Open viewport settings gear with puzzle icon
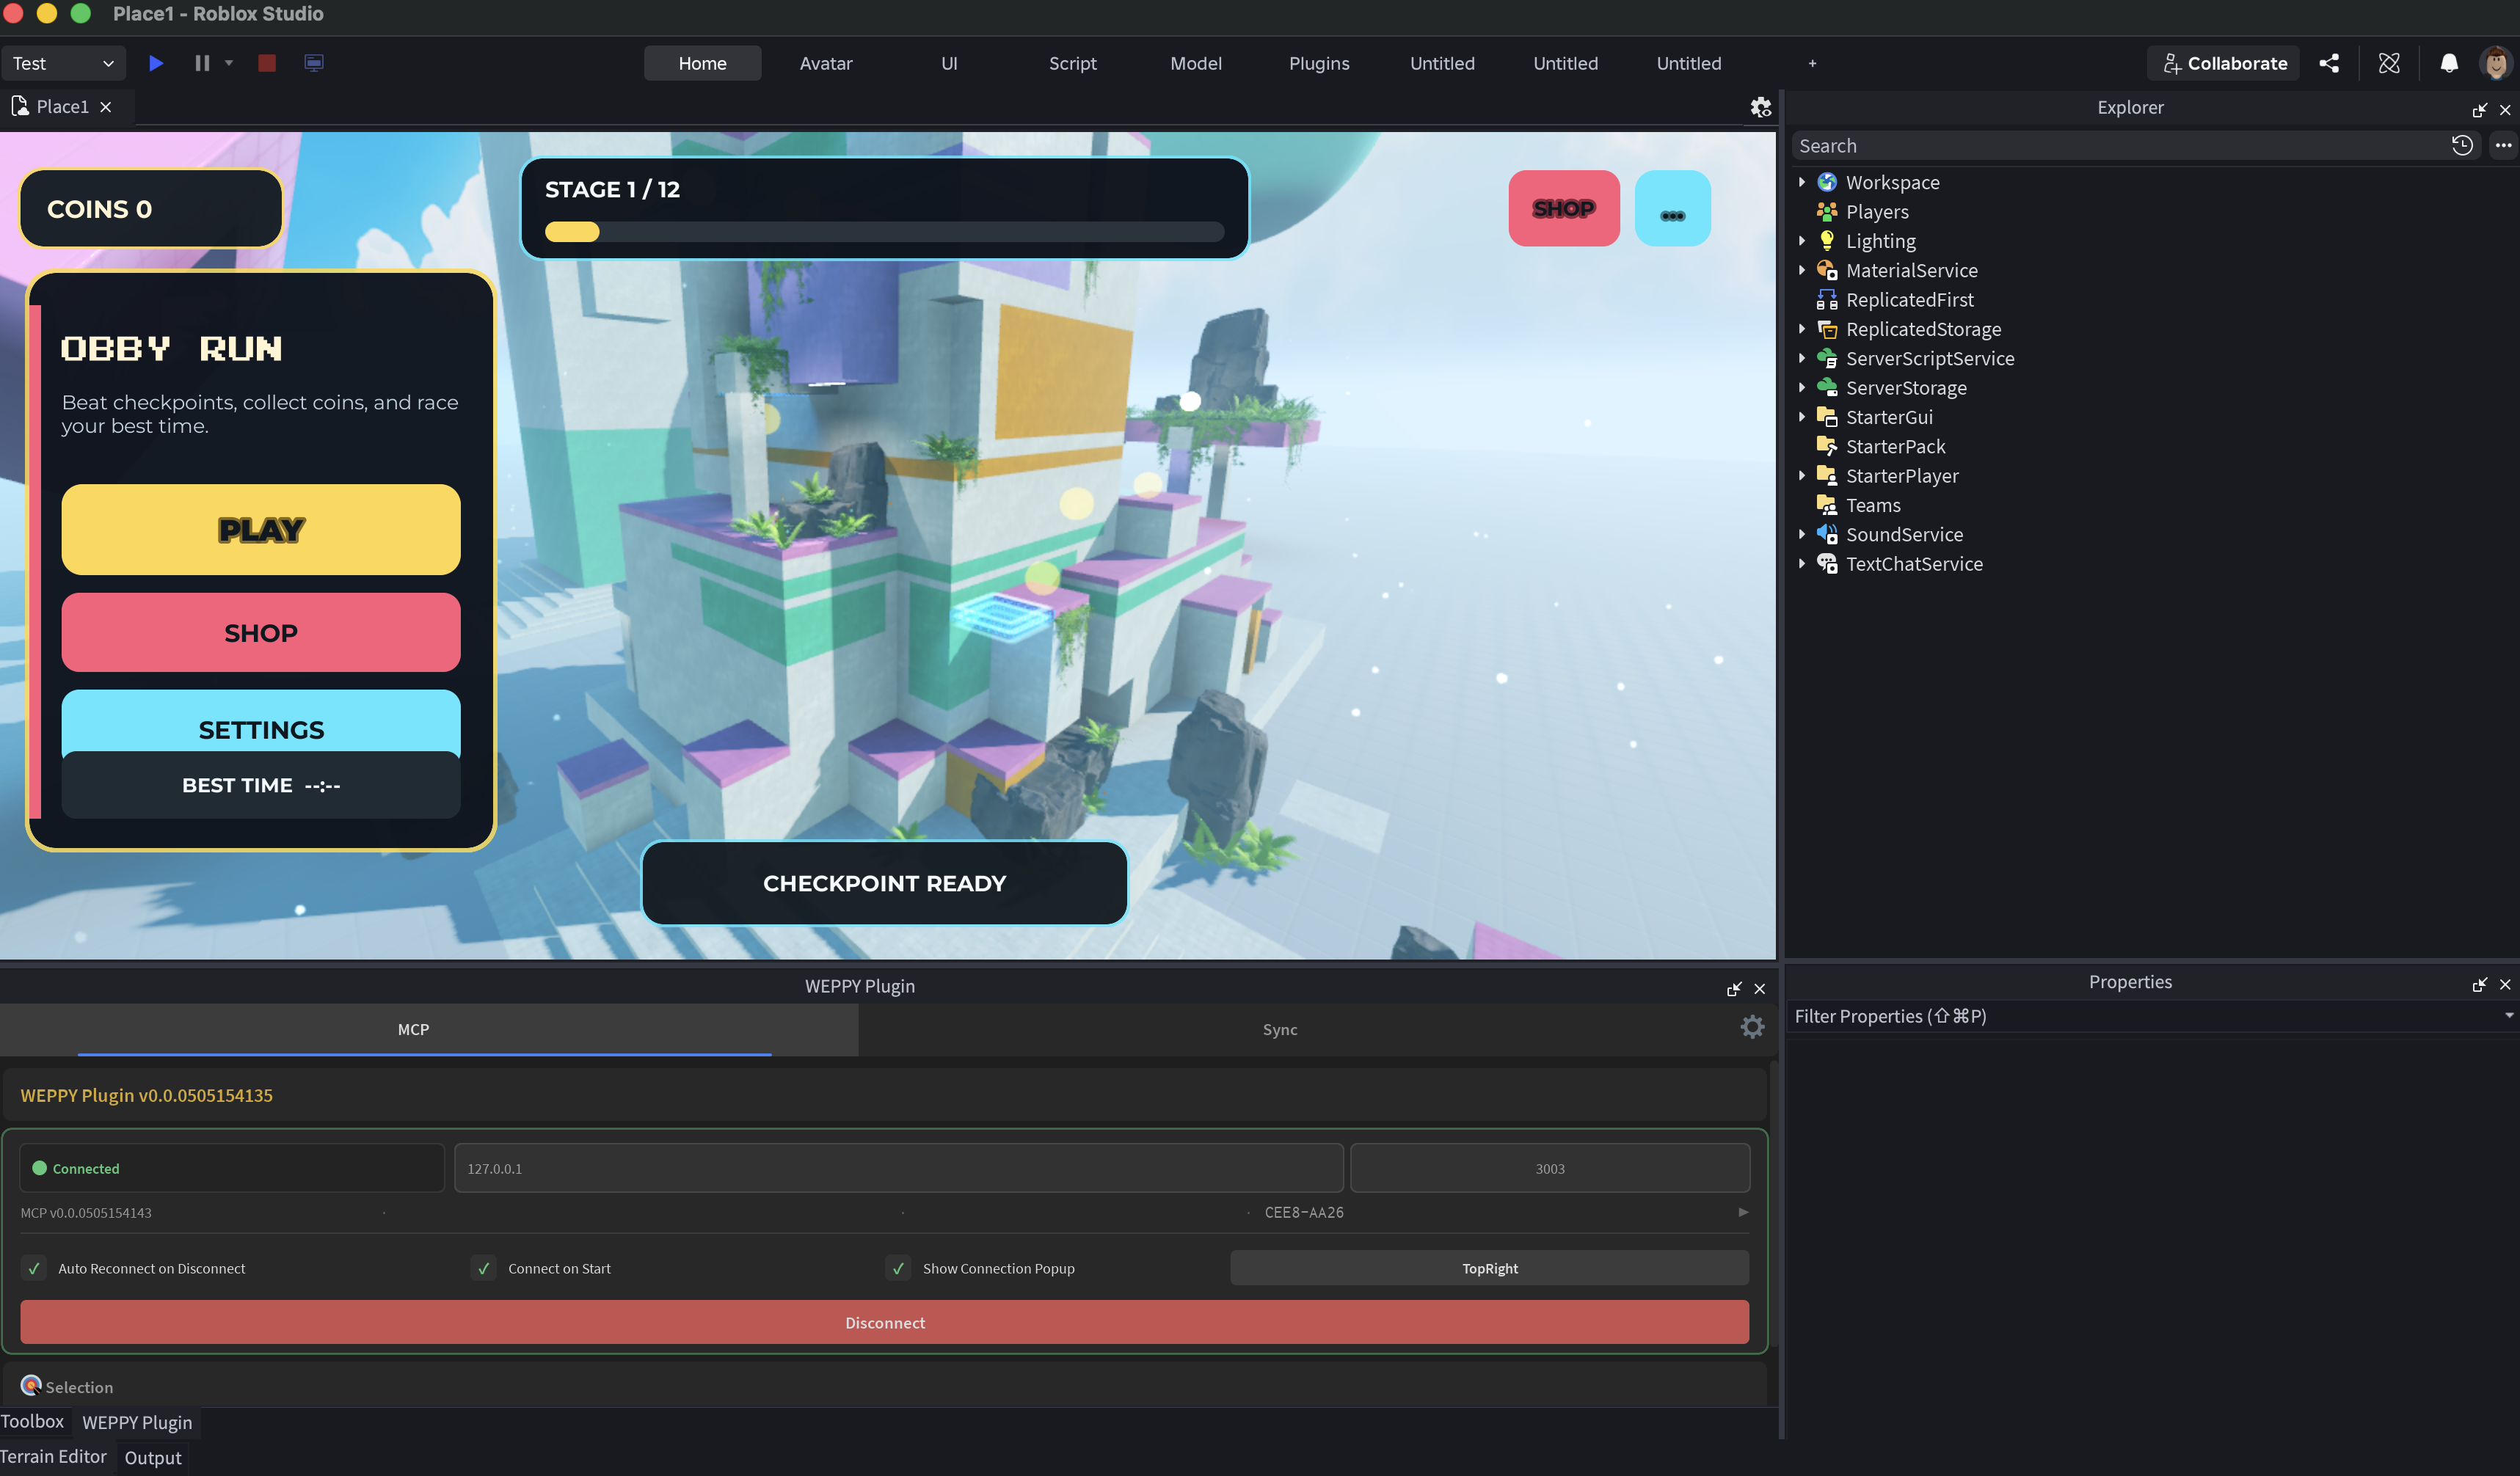Screen dimensions: 2520x1476 (1761, 107)
